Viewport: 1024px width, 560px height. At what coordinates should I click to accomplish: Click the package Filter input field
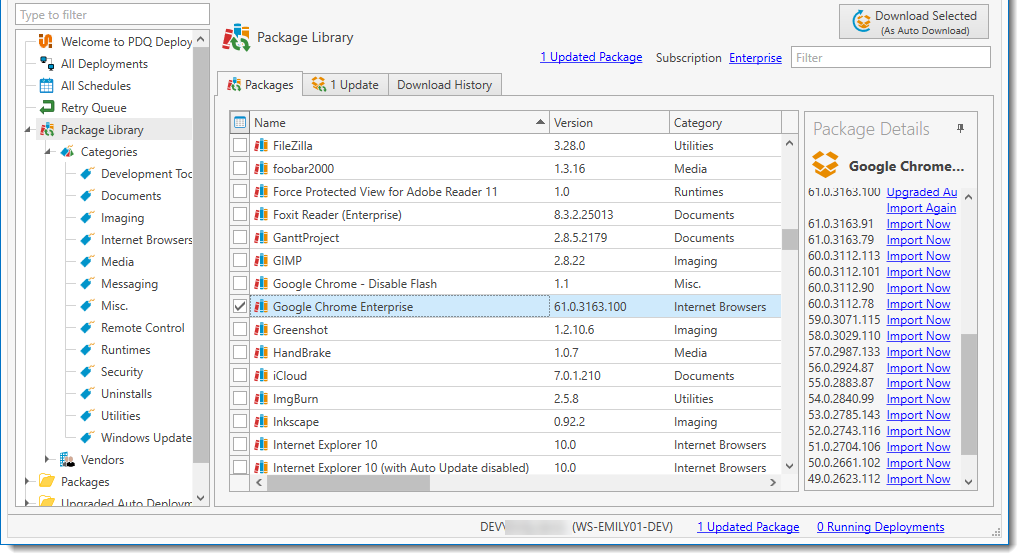coord(890,58)
